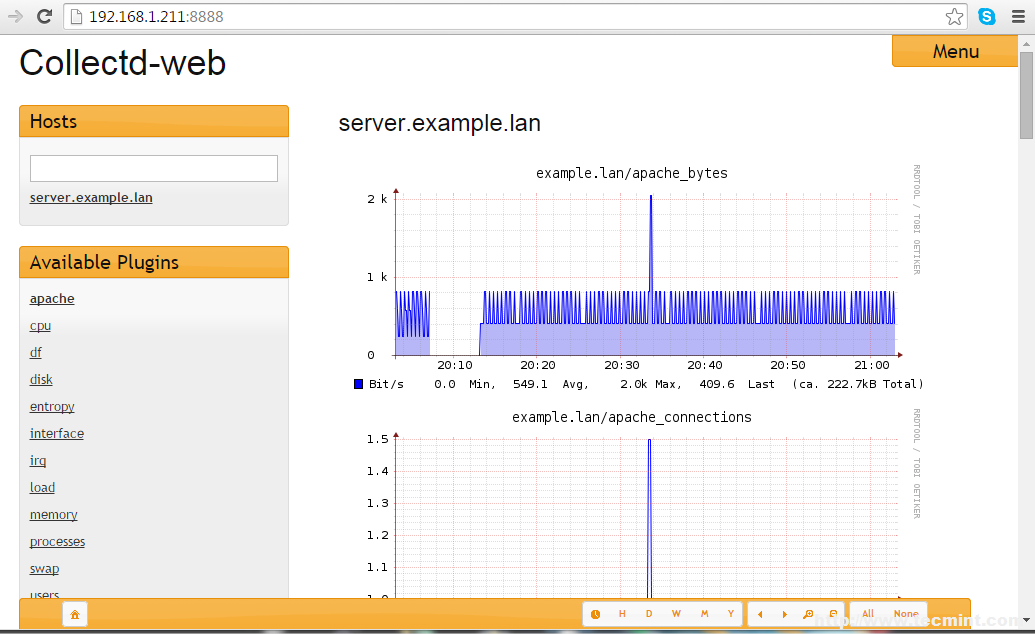Shift graphs back with left arrow

pos(761,614)
